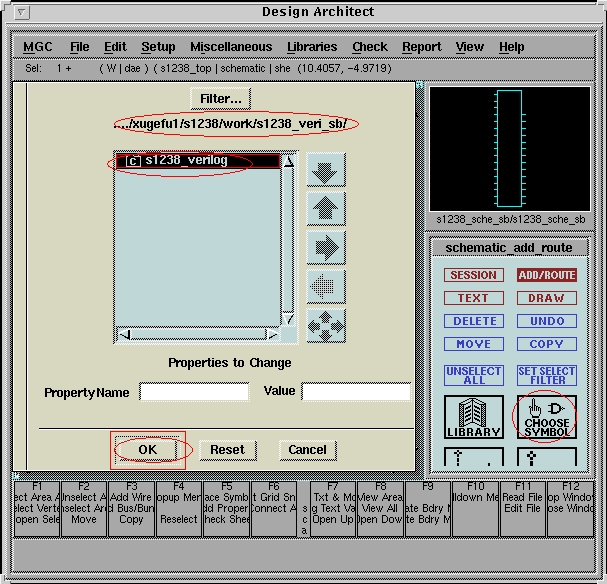This screenshot has height=584, width=607.
Task: Open the Miscellaneous menu
Action: [x=230, y=47]
